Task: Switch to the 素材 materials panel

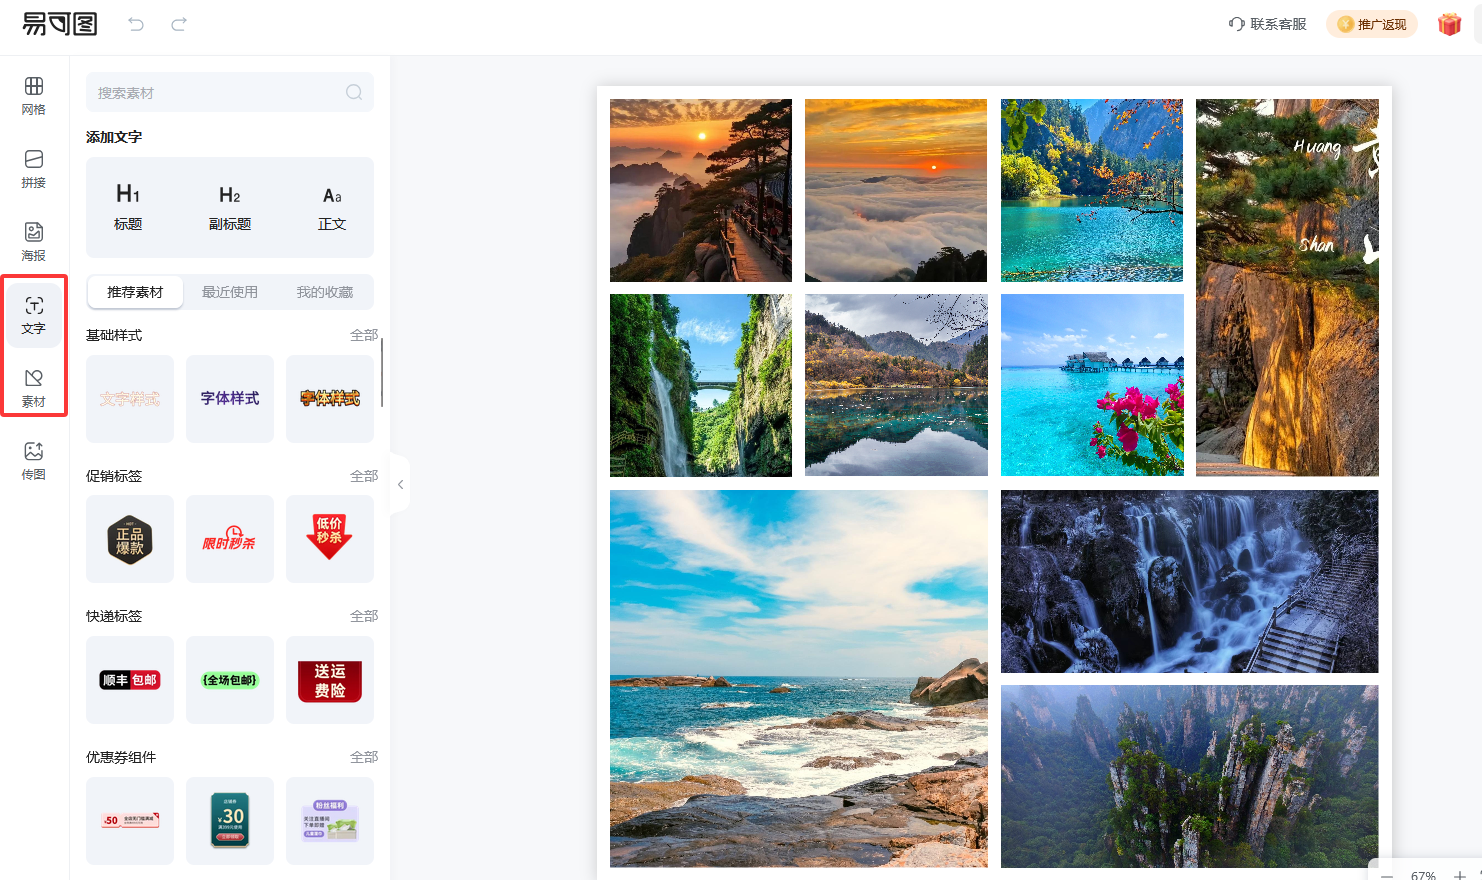Action: coord(34,388)
